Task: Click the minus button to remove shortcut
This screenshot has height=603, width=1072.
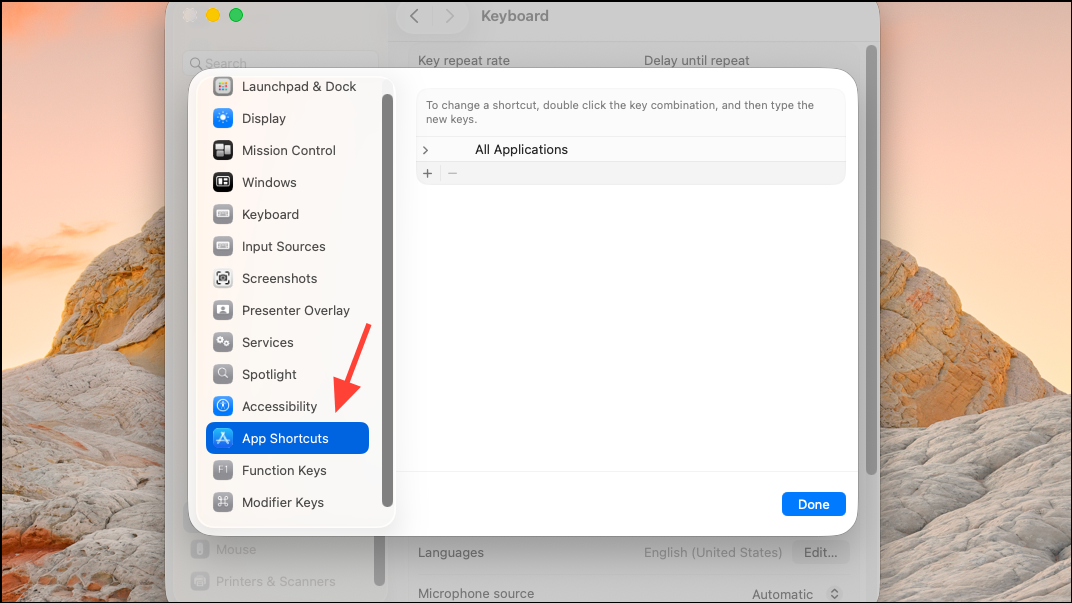Action: [x=452, y=174]
